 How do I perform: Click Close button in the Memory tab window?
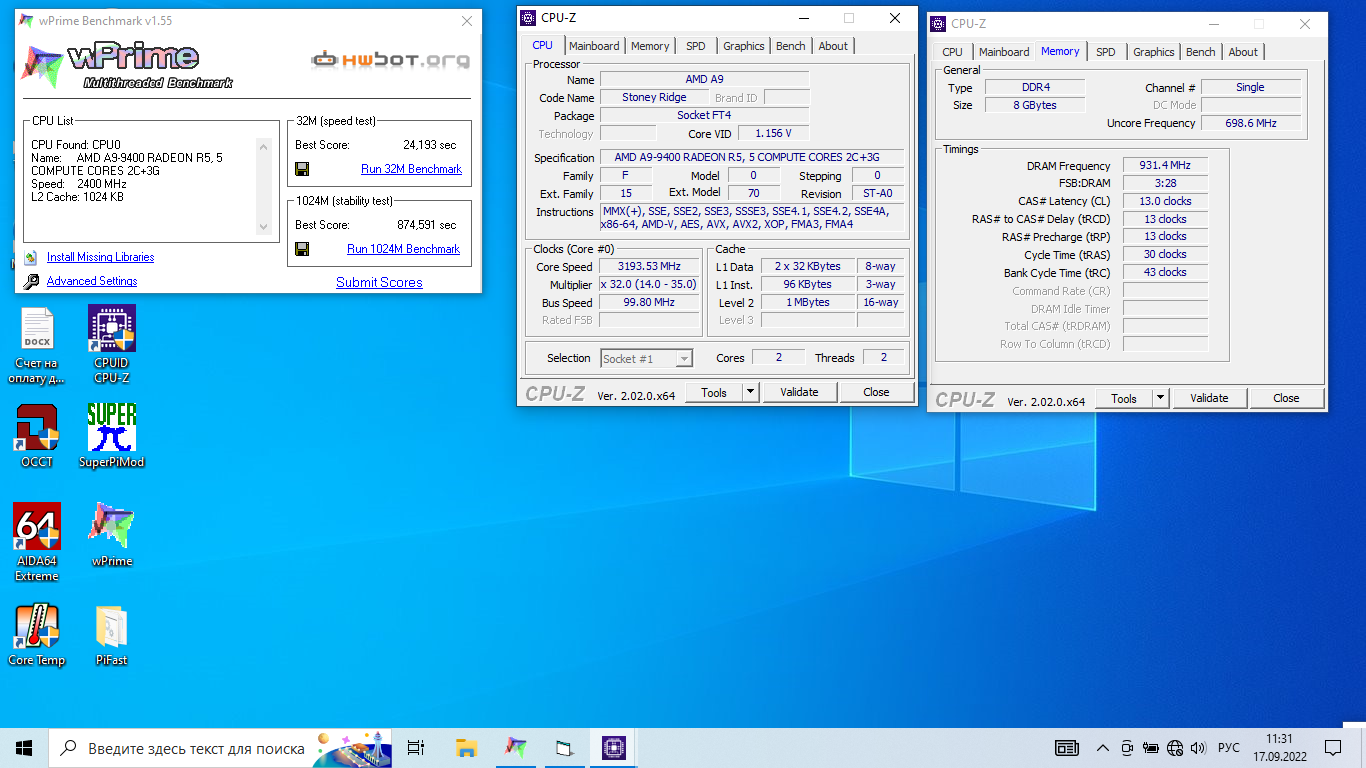click(1286, 398)
